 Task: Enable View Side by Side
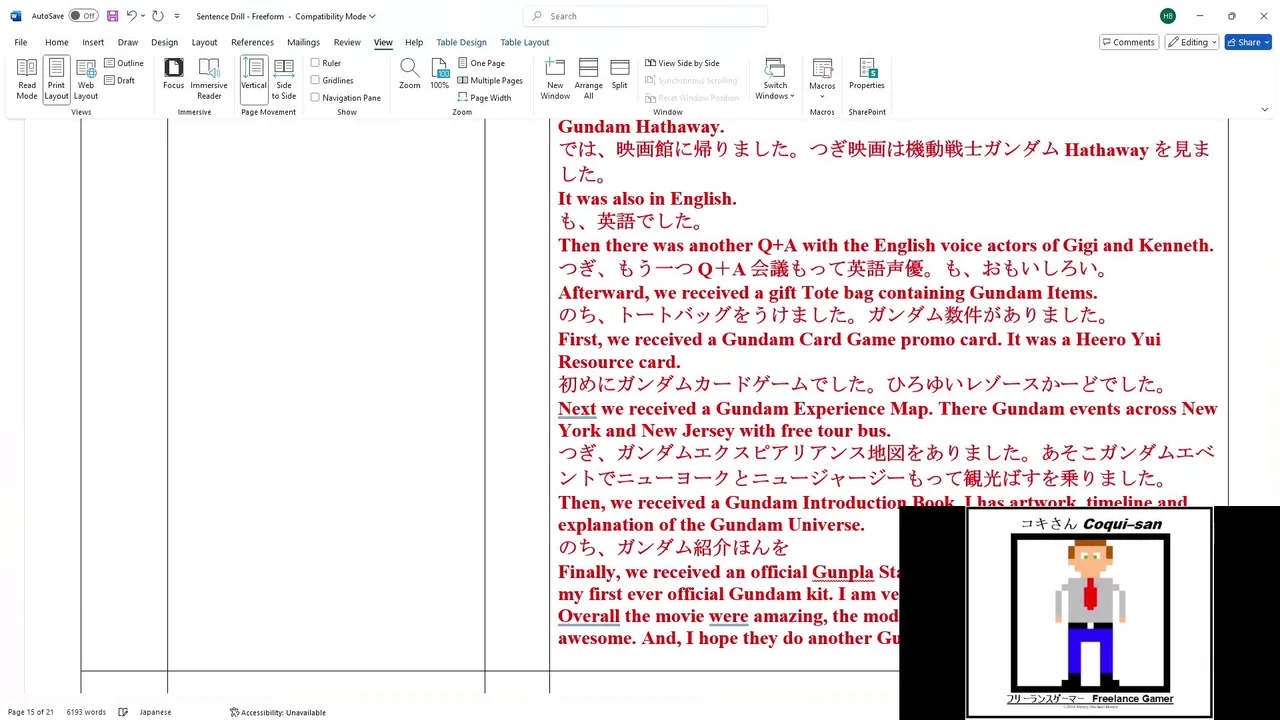point(682,63)
